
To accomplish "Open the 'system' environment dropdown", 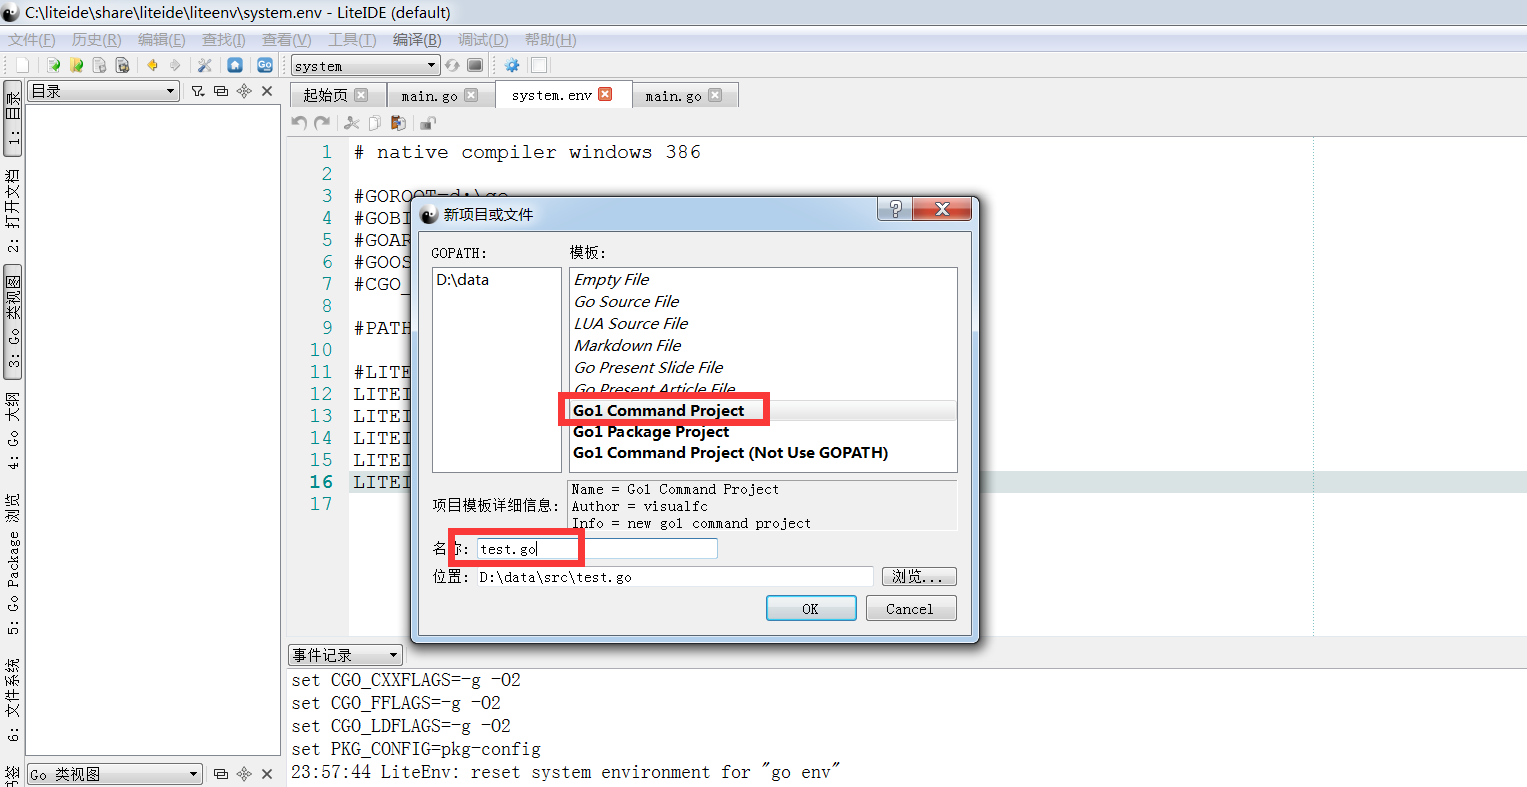I will tap(365, 66).
